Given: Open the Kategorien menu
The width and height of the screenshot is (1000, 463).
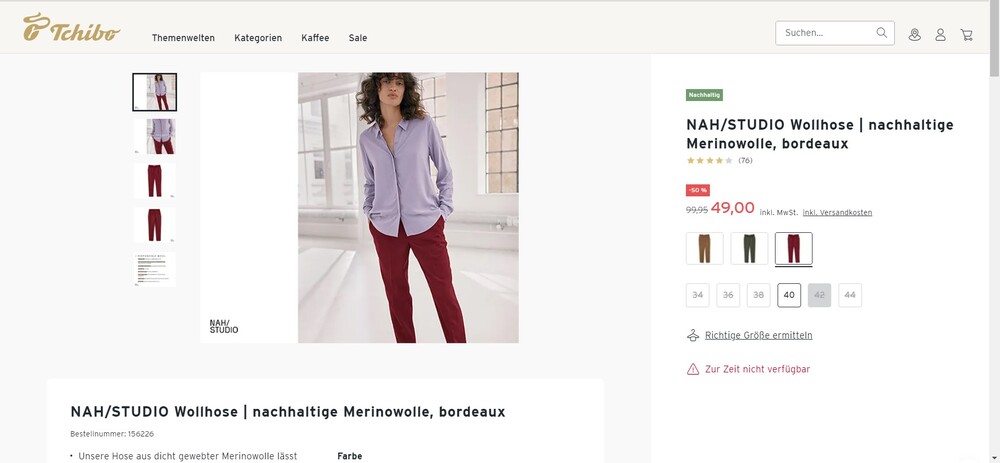Looking at the screenshot, I should click(258, 38).
